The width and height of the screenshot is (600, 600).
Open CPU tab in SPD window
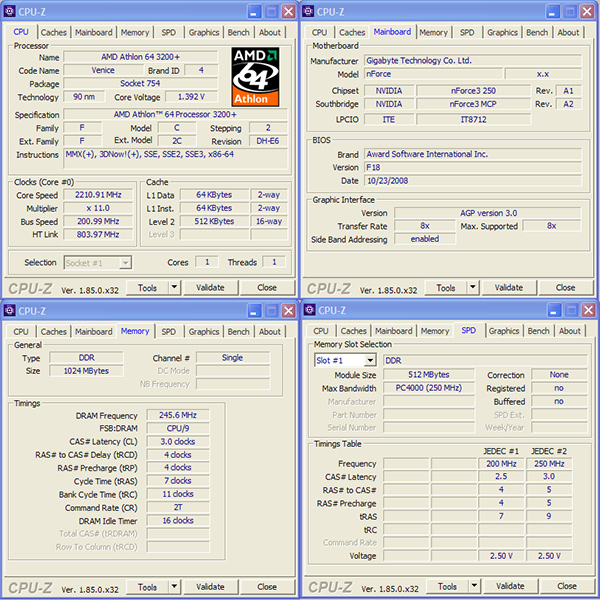321,331
